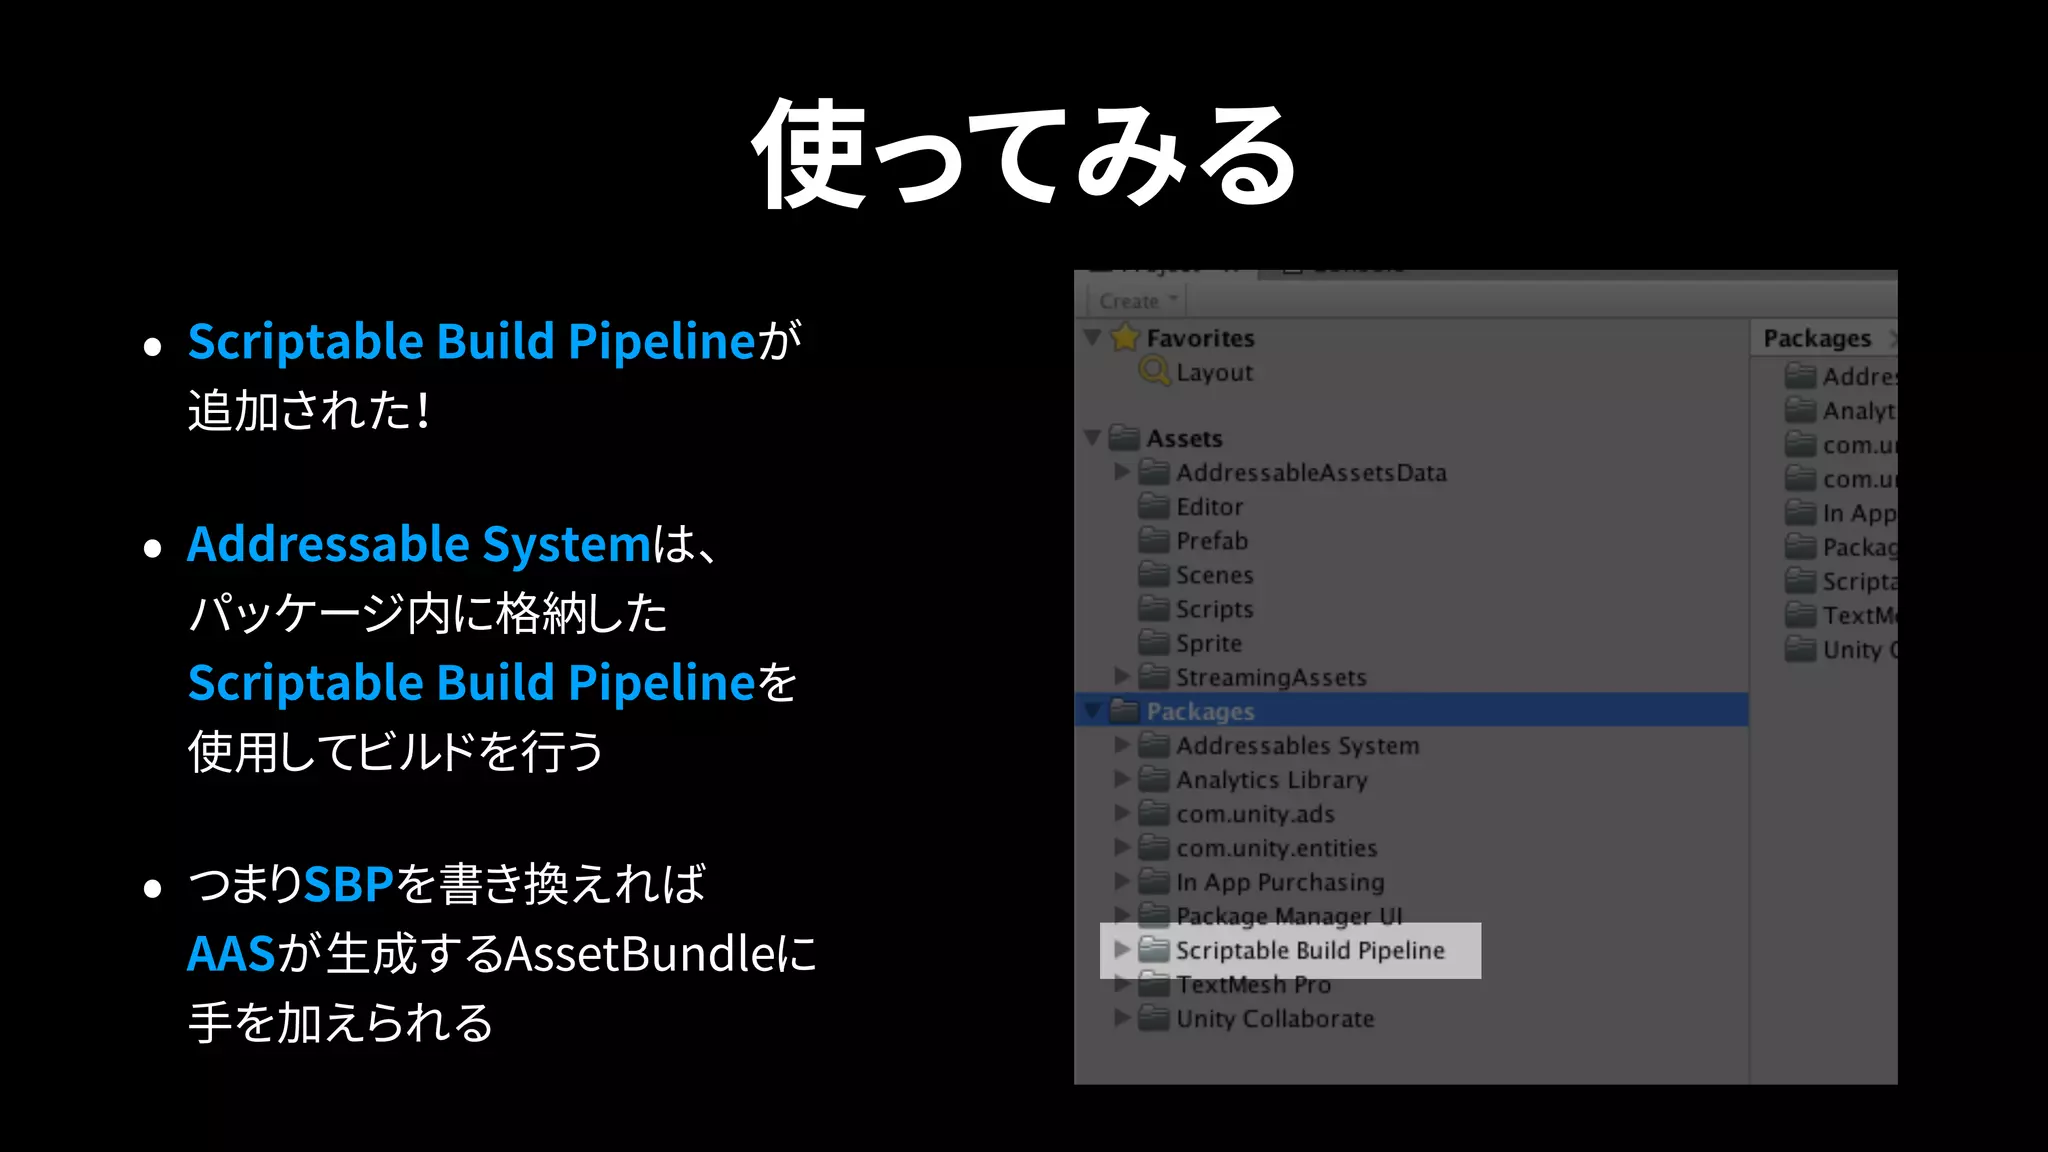Click the Layout favorites entry
The image size is (2048, 1152).
tap(1214, 372)
